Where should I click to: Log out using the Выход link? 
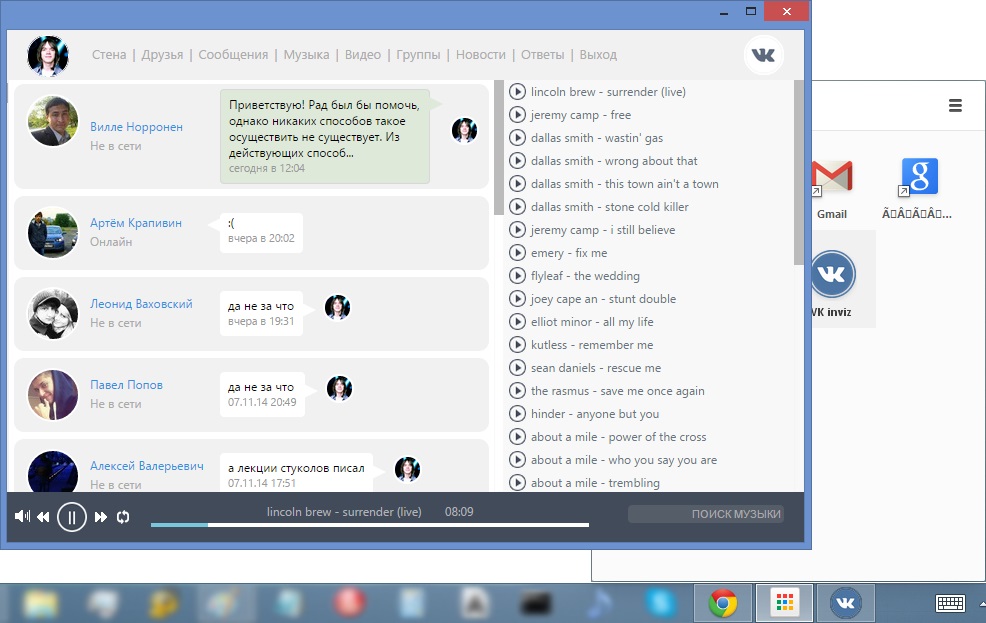point(598,55)
